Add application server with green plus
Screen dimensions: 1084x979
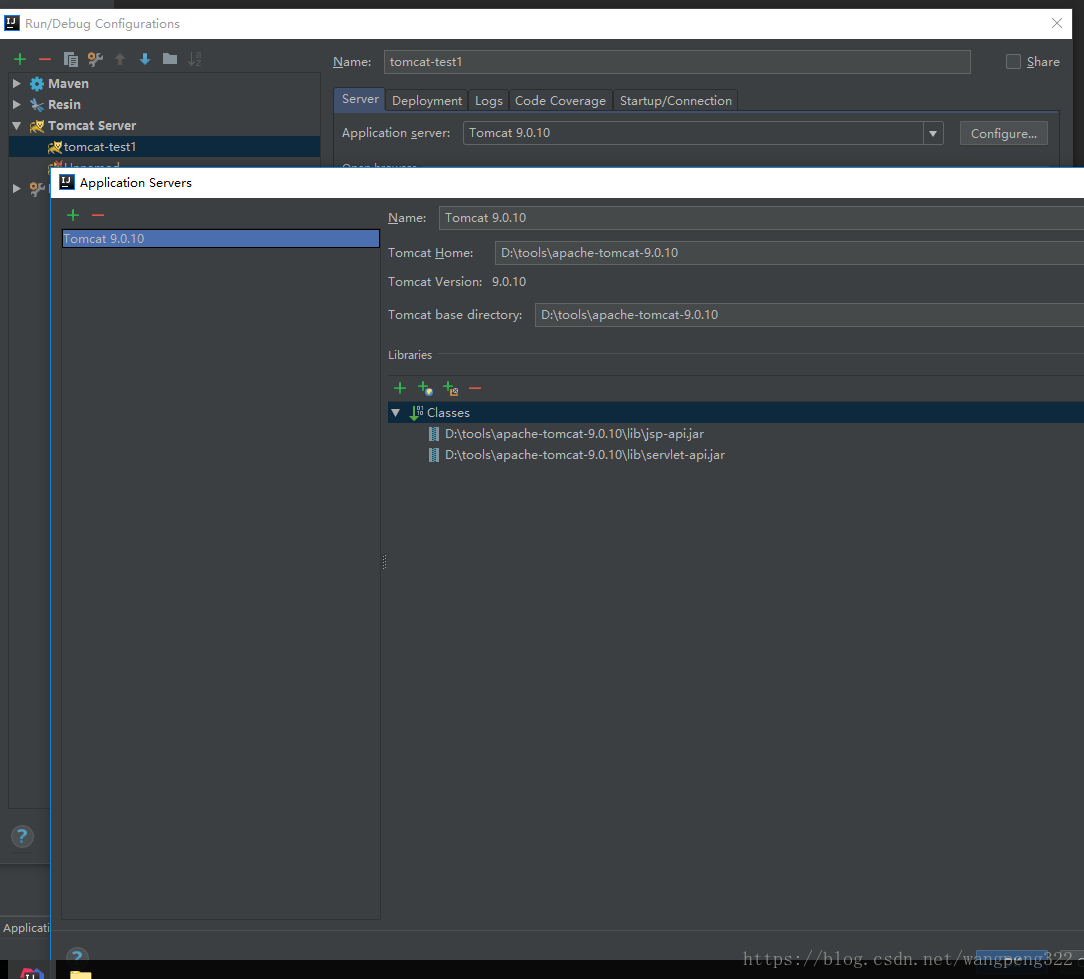tap(73, 215)
